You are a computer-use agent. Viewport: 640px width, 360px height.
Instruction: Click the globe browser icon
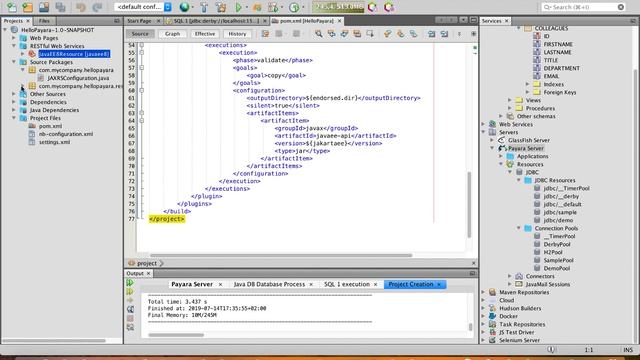pos(184,7)
